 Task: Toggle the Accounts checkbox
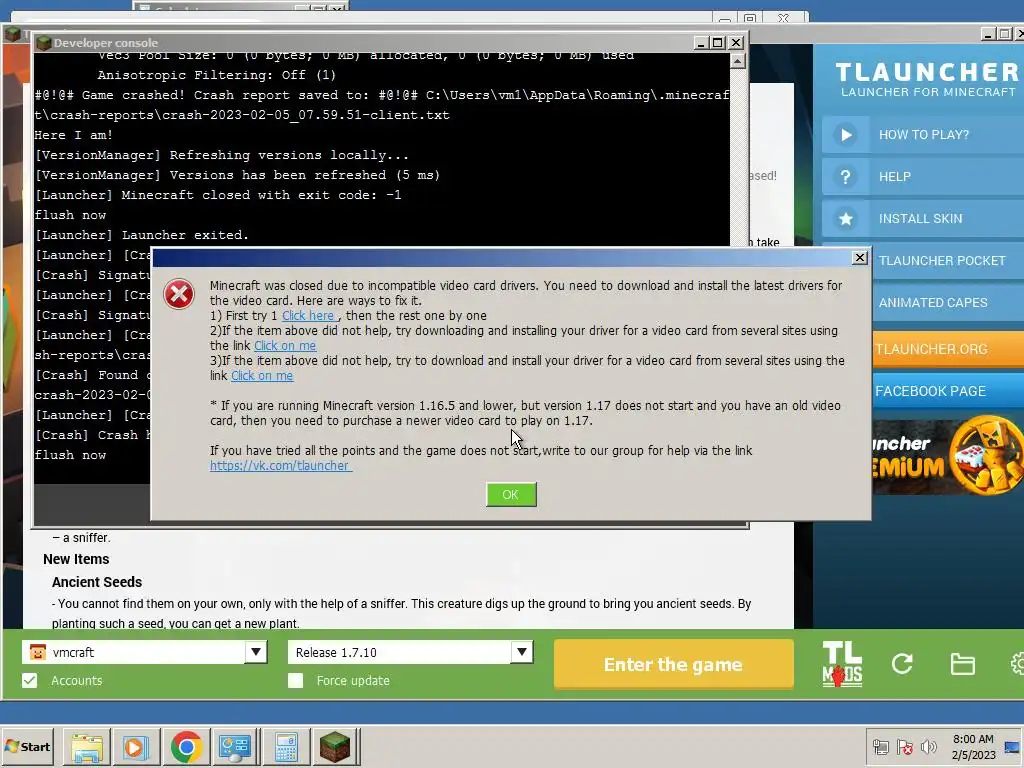pos(29,680)
